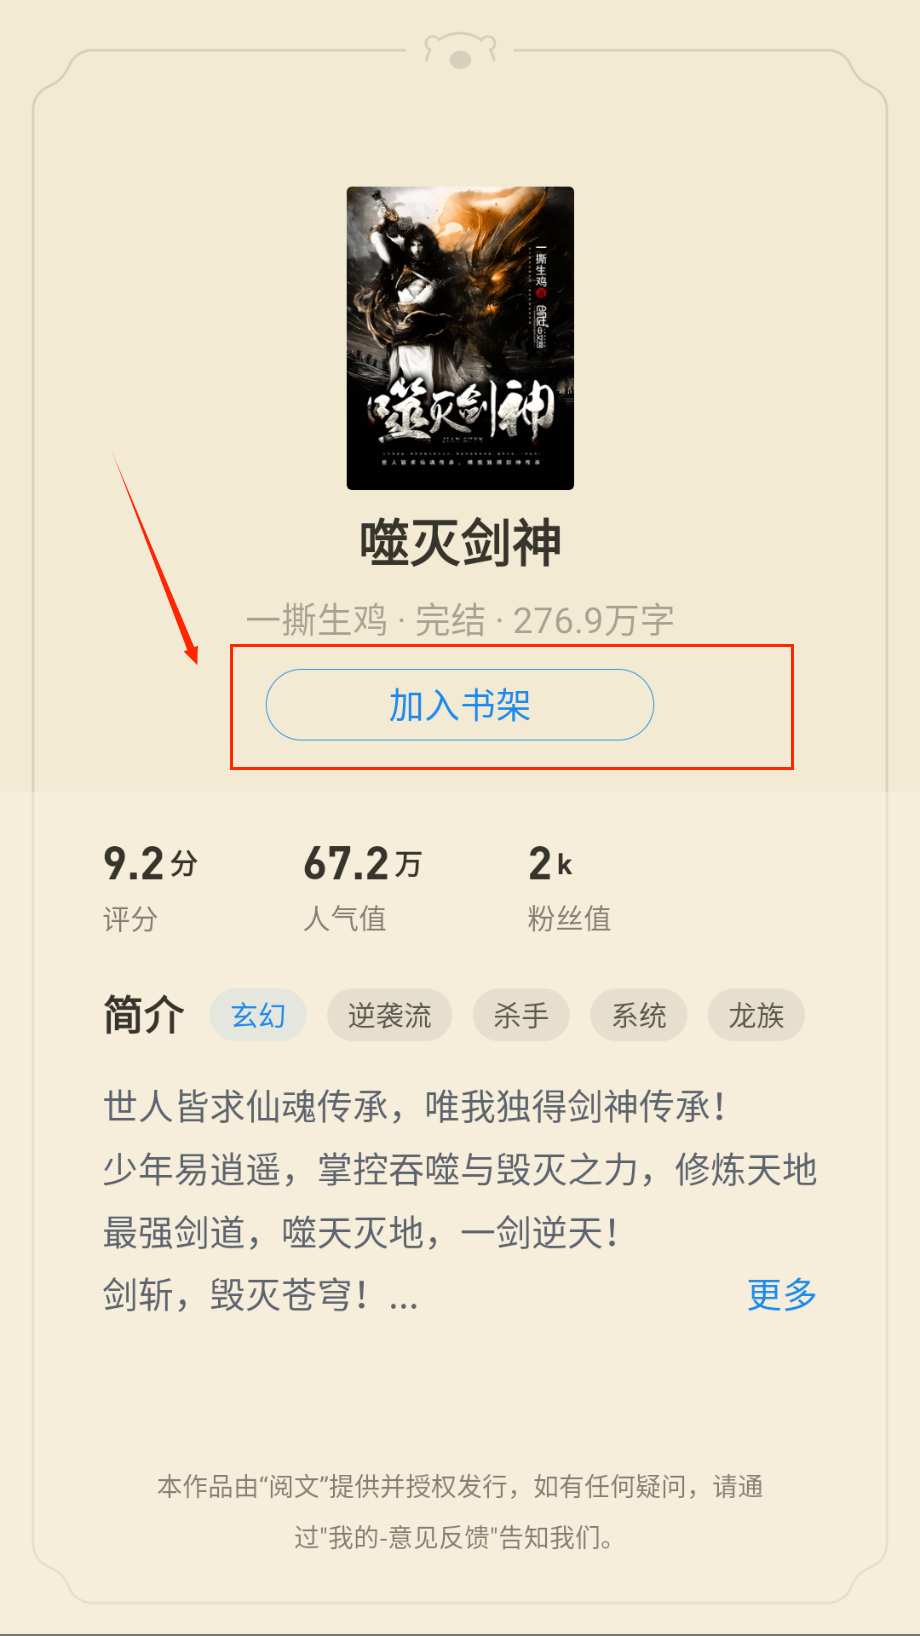920x1636 pixels.
Task: Tap the synopsis paragraph beginning 世人皆求仙魂传承
Action: tap(460, 1200)
